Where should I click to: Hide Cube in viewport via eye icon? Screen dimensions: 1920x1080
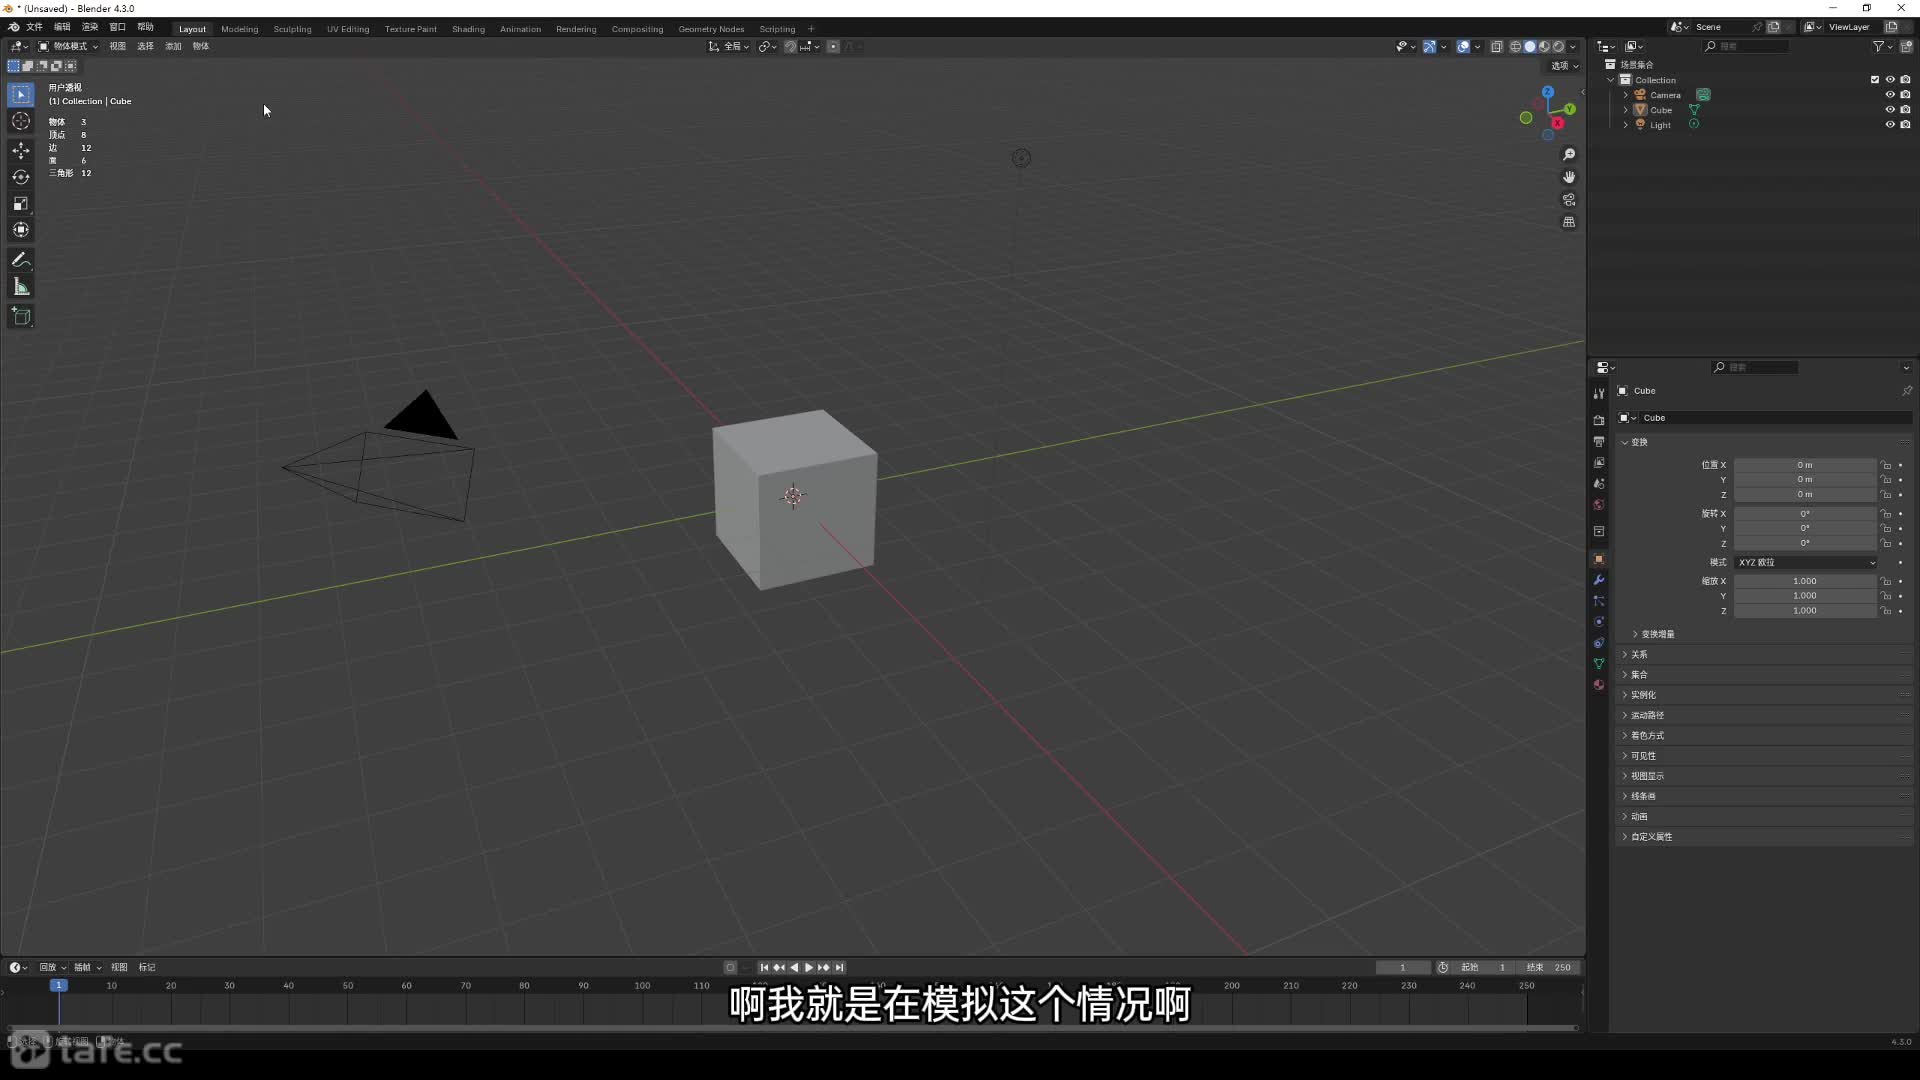[x=1890, y=110]
